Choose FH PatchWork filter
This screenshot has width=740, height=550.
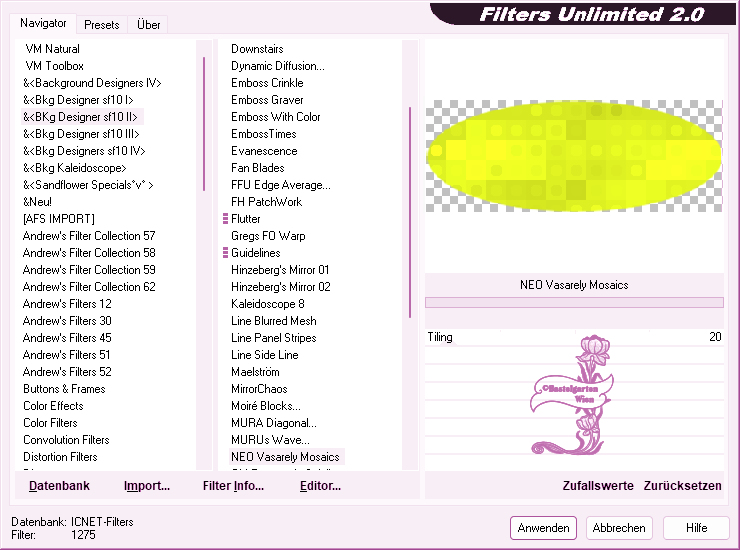[267, 202]
